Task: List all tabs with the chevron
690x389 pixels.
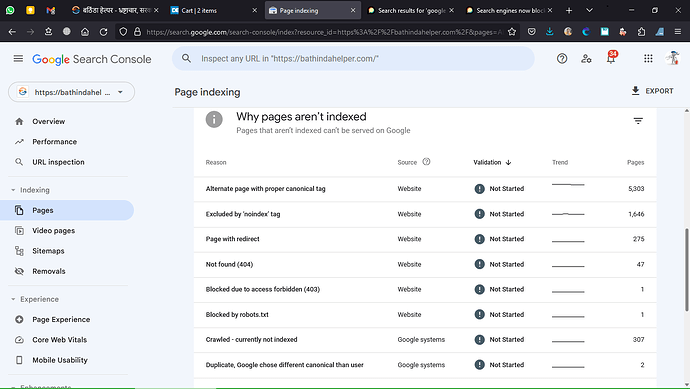Action: (589, 10)
